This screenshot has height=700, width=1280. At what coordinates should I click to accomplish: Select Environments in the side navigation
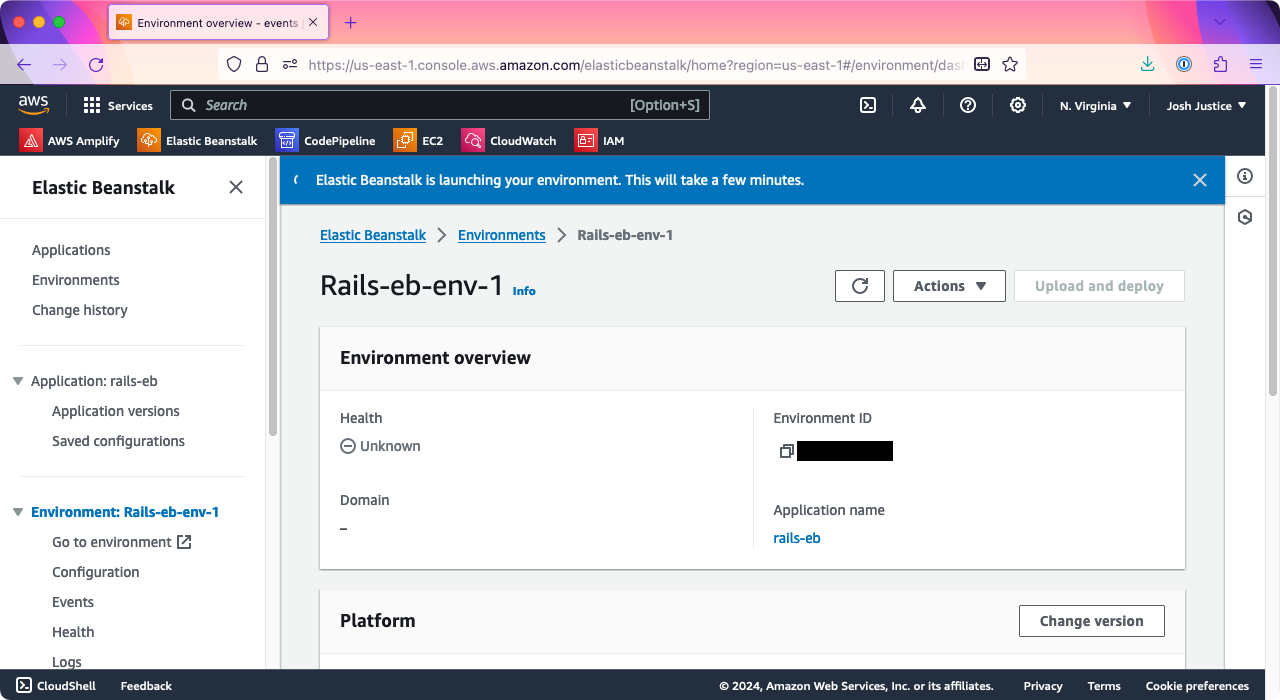pyautogui.click(x=76, y=280)
